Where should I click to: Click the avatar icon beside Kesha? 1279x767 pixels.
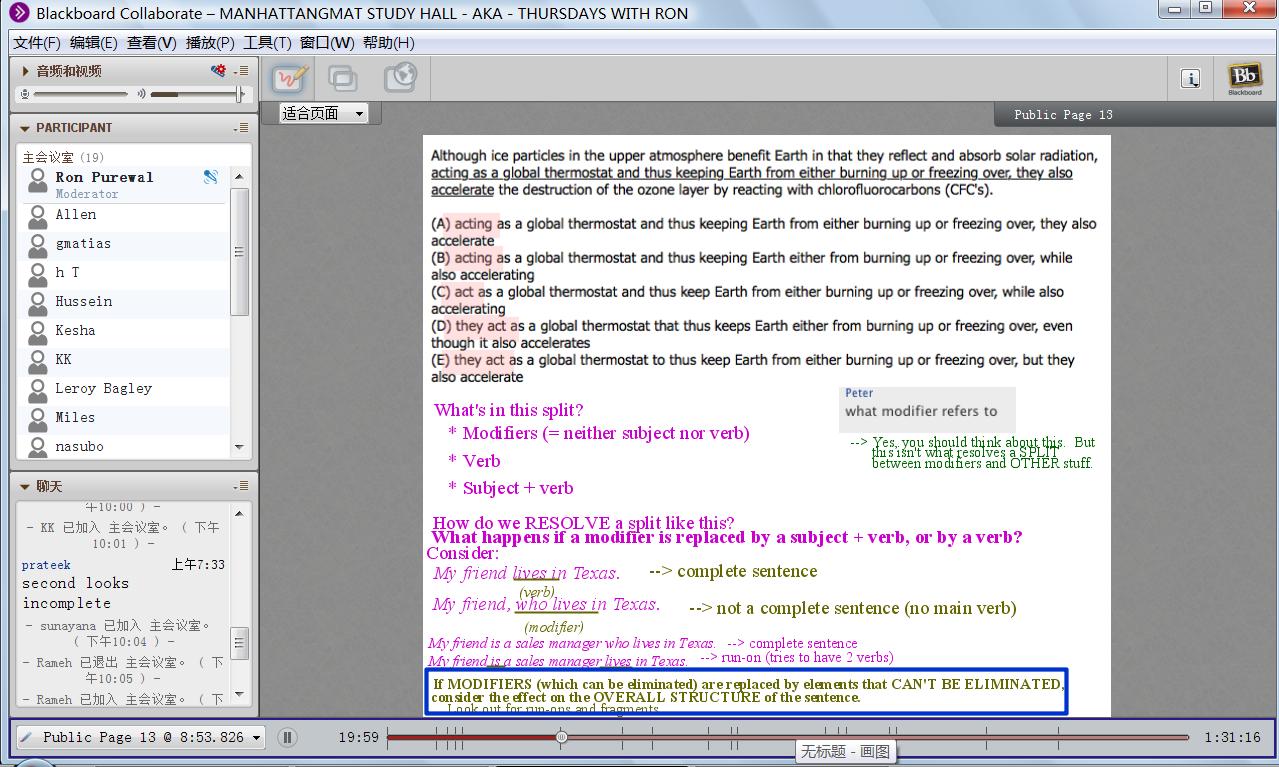click(38, 332)
